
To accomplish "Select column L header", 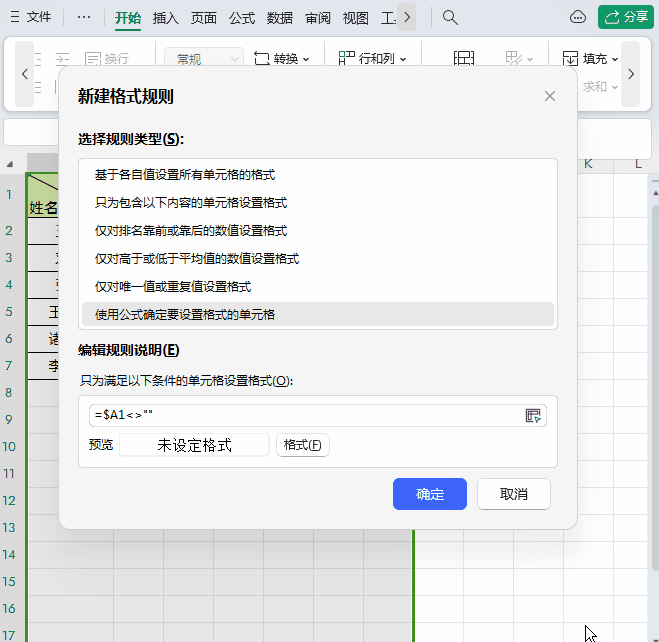I will point(638,164).
